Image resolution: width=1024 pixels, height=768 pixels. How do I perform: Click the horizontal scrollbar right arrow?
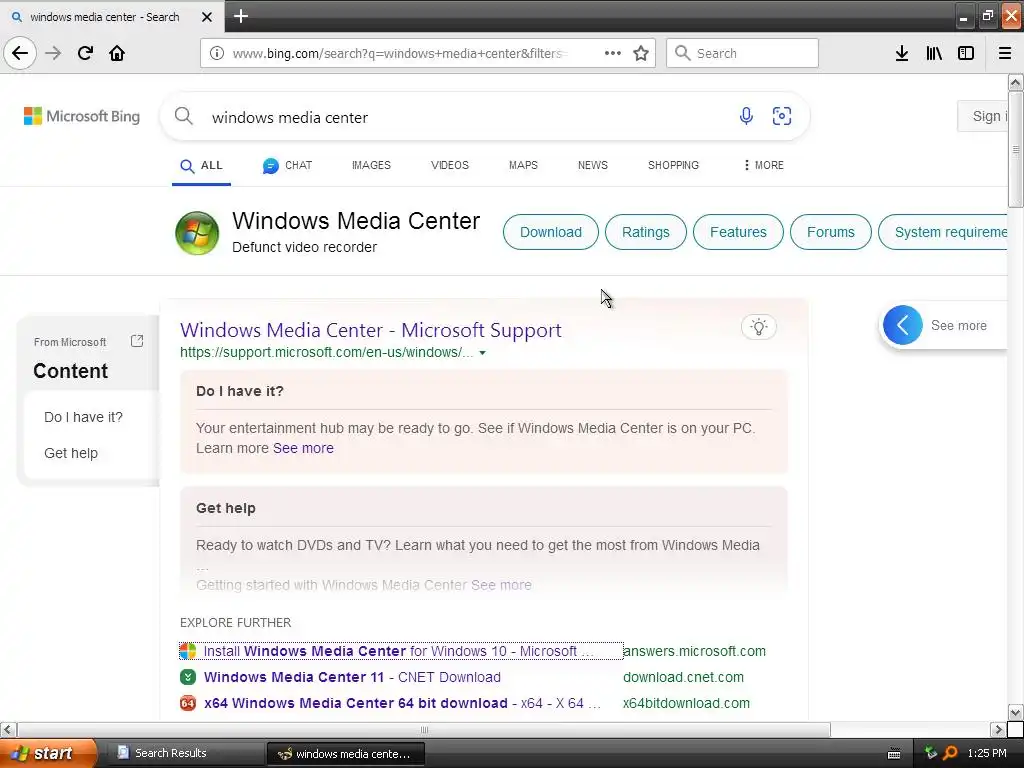[x=998, y=729]
